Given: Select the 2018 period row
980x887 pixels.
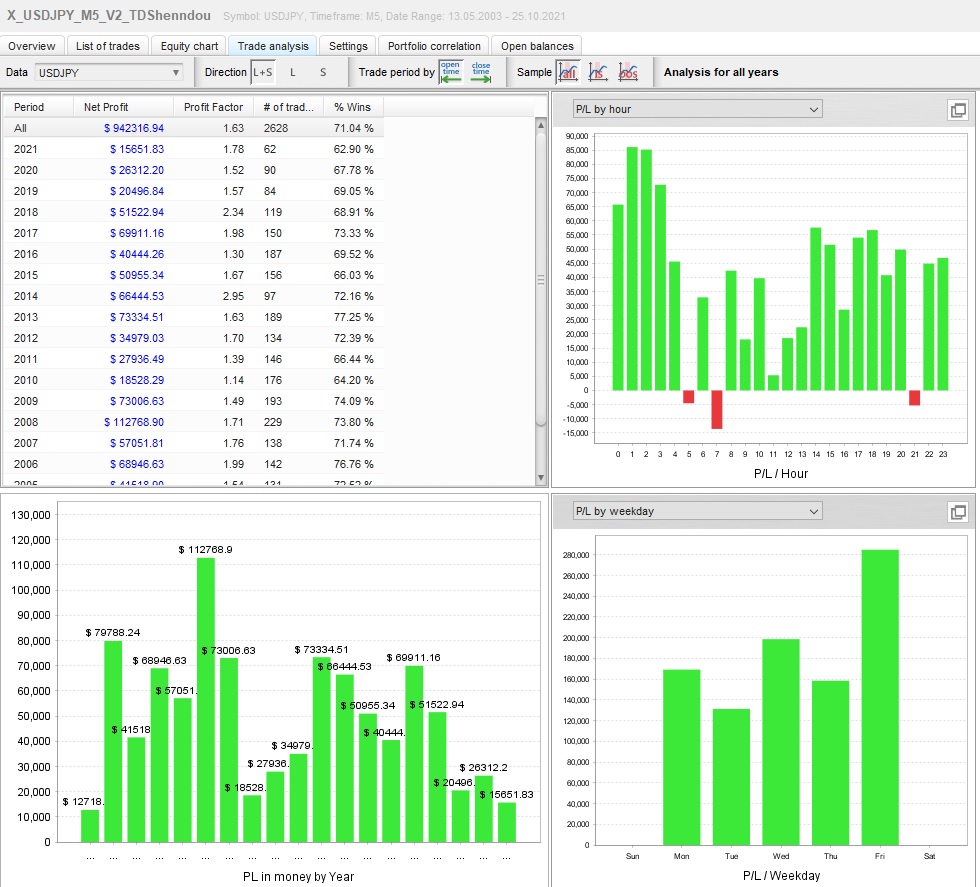Looking at the screenshot, I should pyautogui.click(x=26, y=213).
